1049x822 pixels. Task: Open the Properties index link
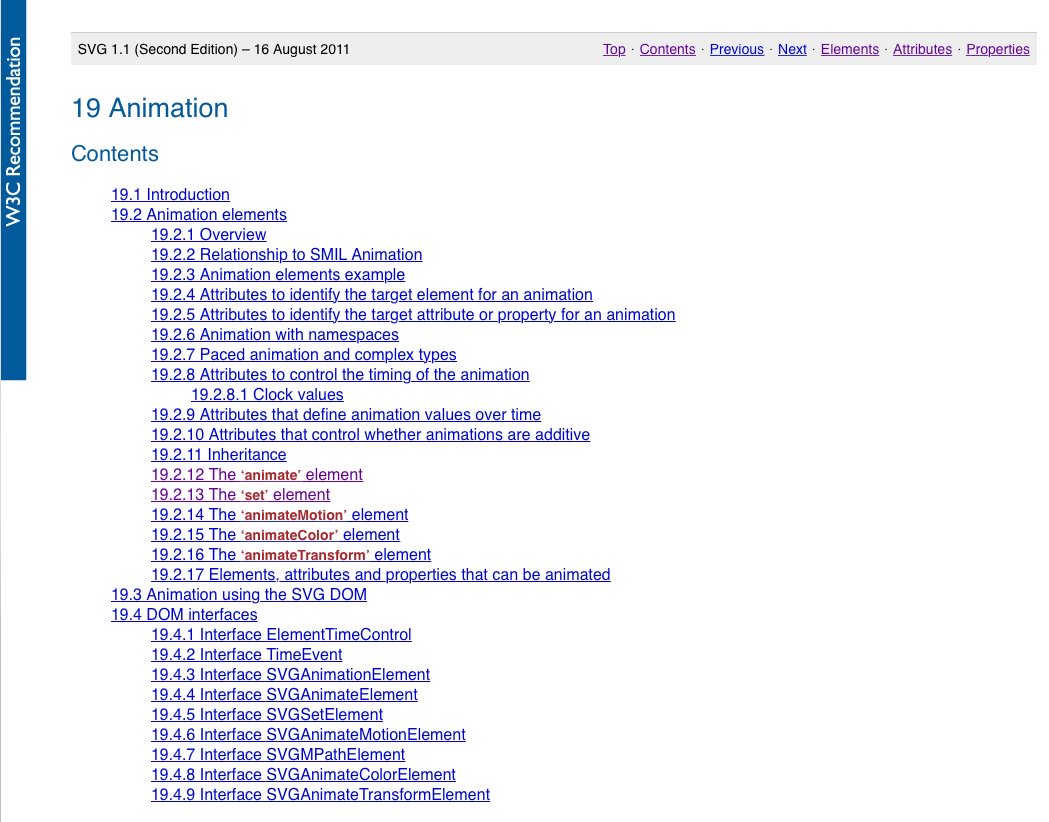(x=997, y=49)
